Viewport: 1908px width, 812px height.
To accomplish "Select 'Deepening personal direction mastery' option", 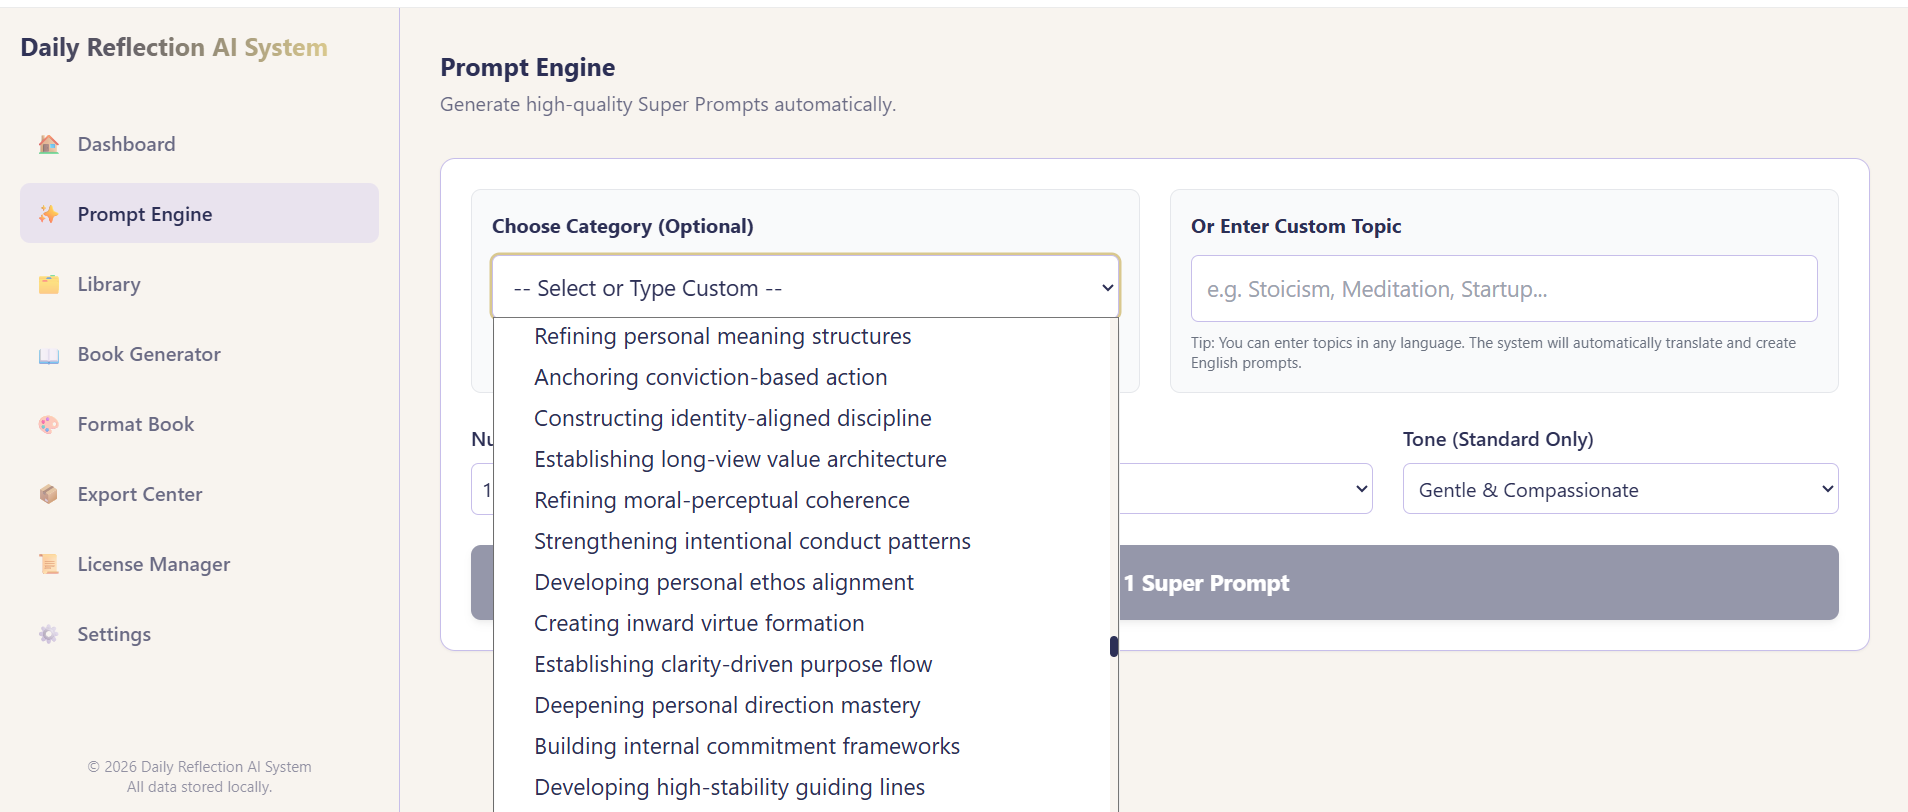I will (x=727, y=705).
